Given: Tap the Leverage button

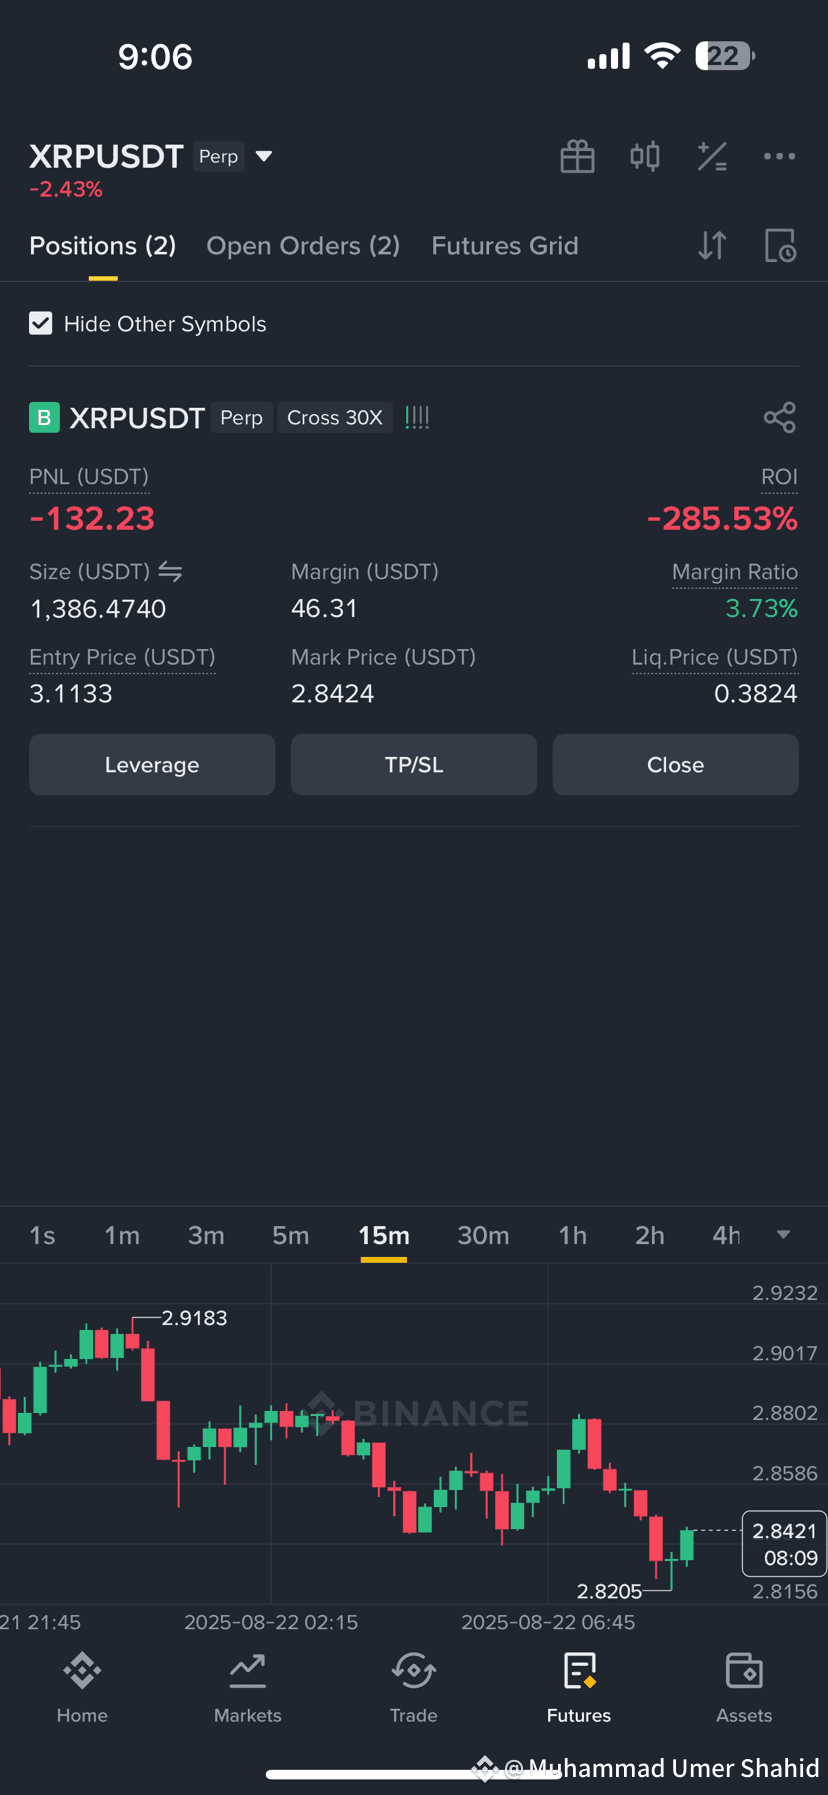Looking at the screenshot, I should tap(152, 765).
